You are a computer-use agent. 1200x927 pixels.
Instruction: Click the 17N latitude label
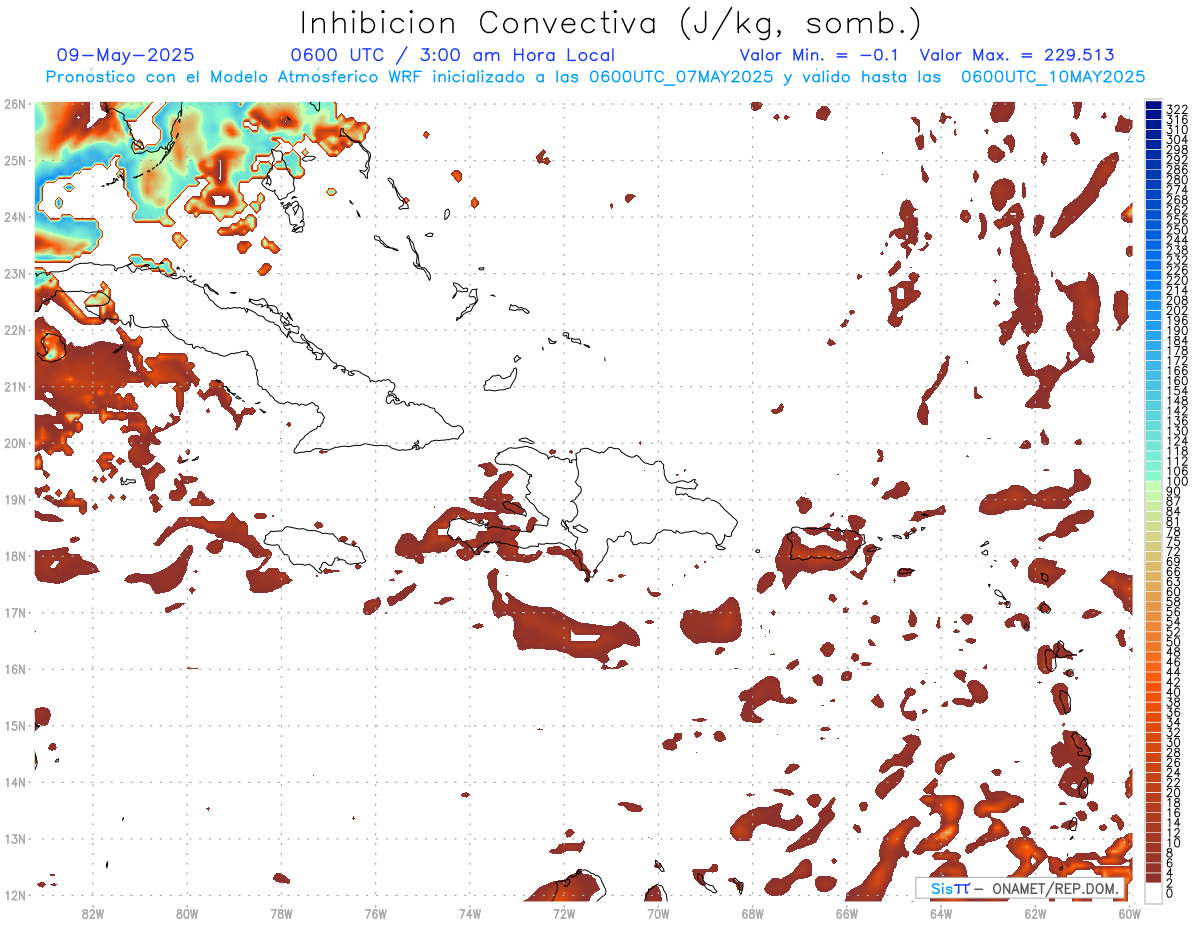pos(15,612)
